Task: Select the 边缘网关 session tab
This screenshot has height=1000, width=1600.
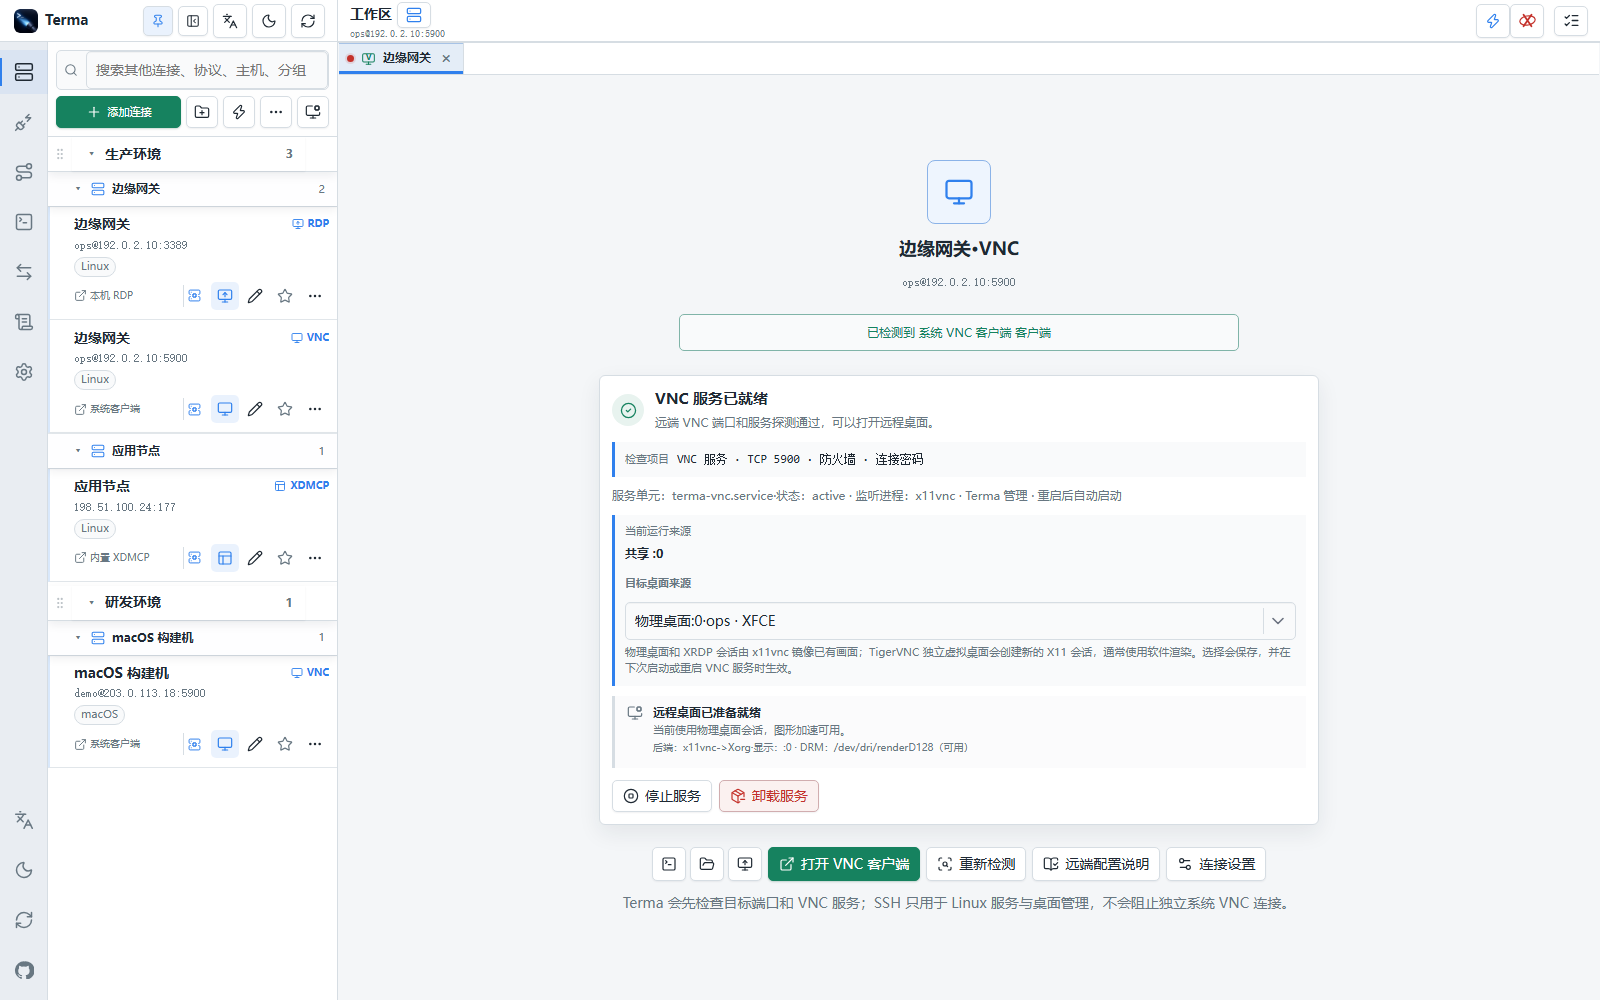Action: tap(399, 58)
